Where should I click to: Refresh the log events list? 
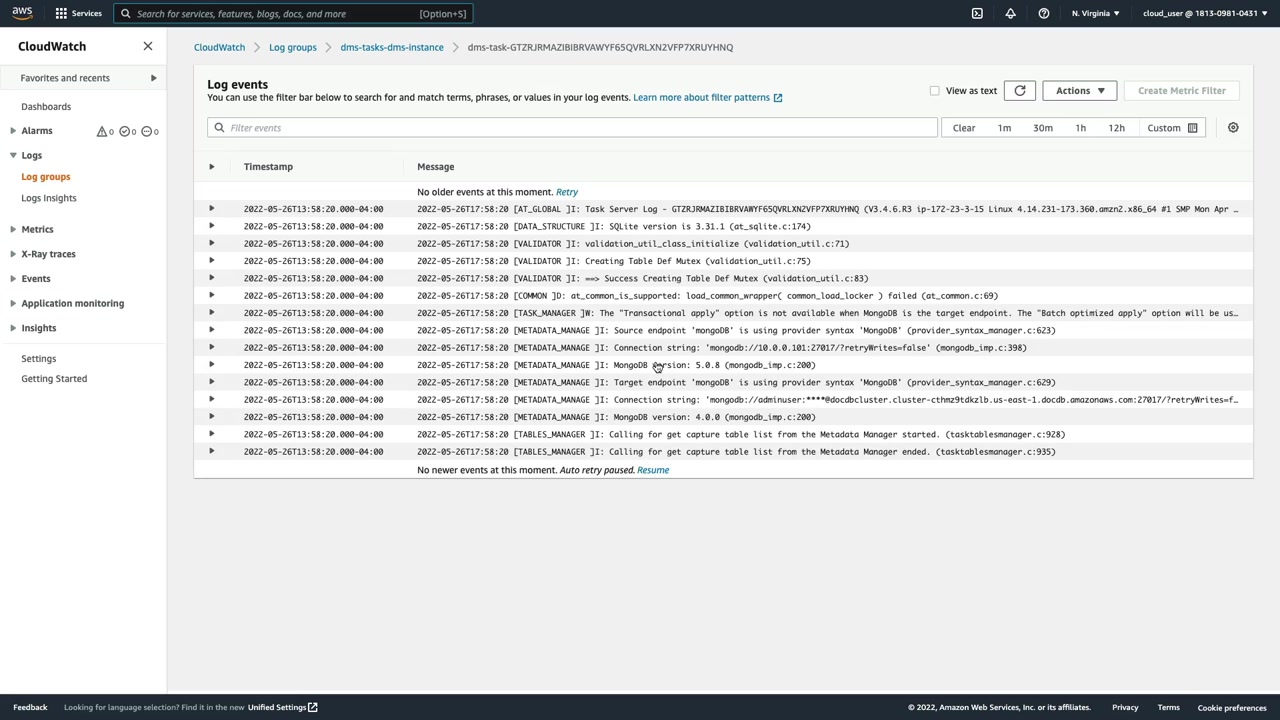[x=1019, y=90]
